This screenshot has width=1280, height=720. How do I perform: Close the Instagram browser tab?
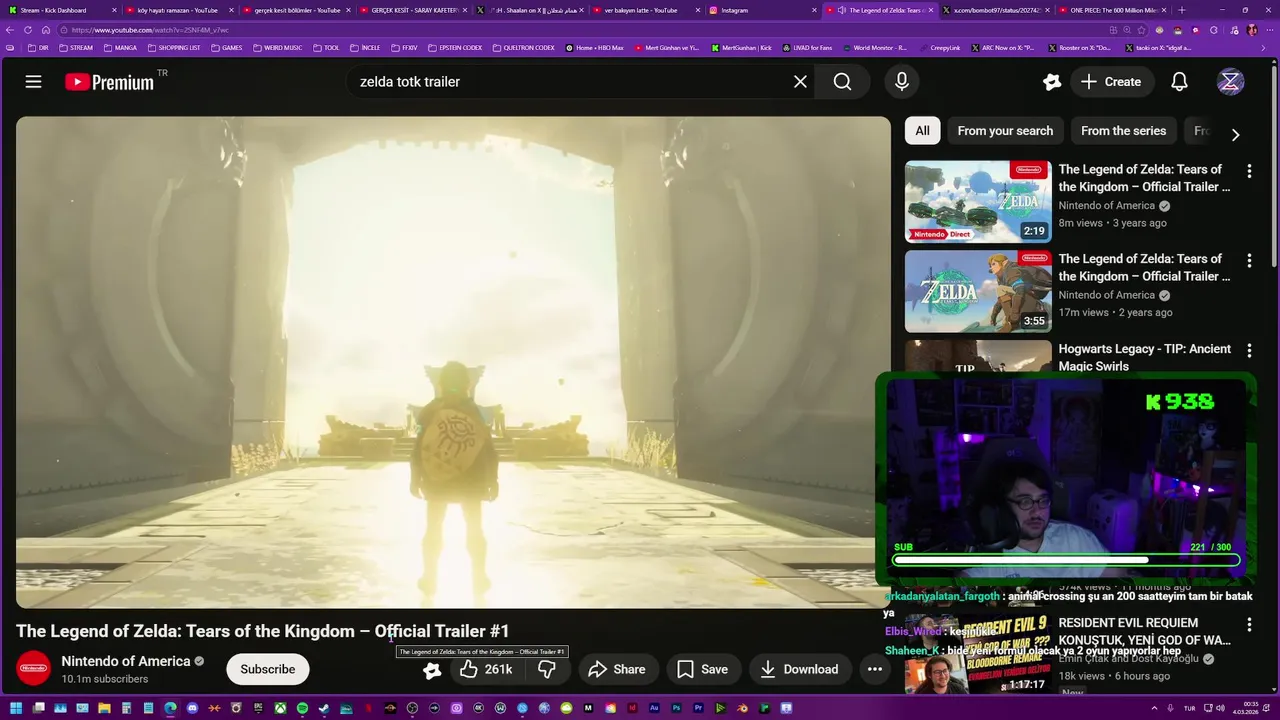815,10
